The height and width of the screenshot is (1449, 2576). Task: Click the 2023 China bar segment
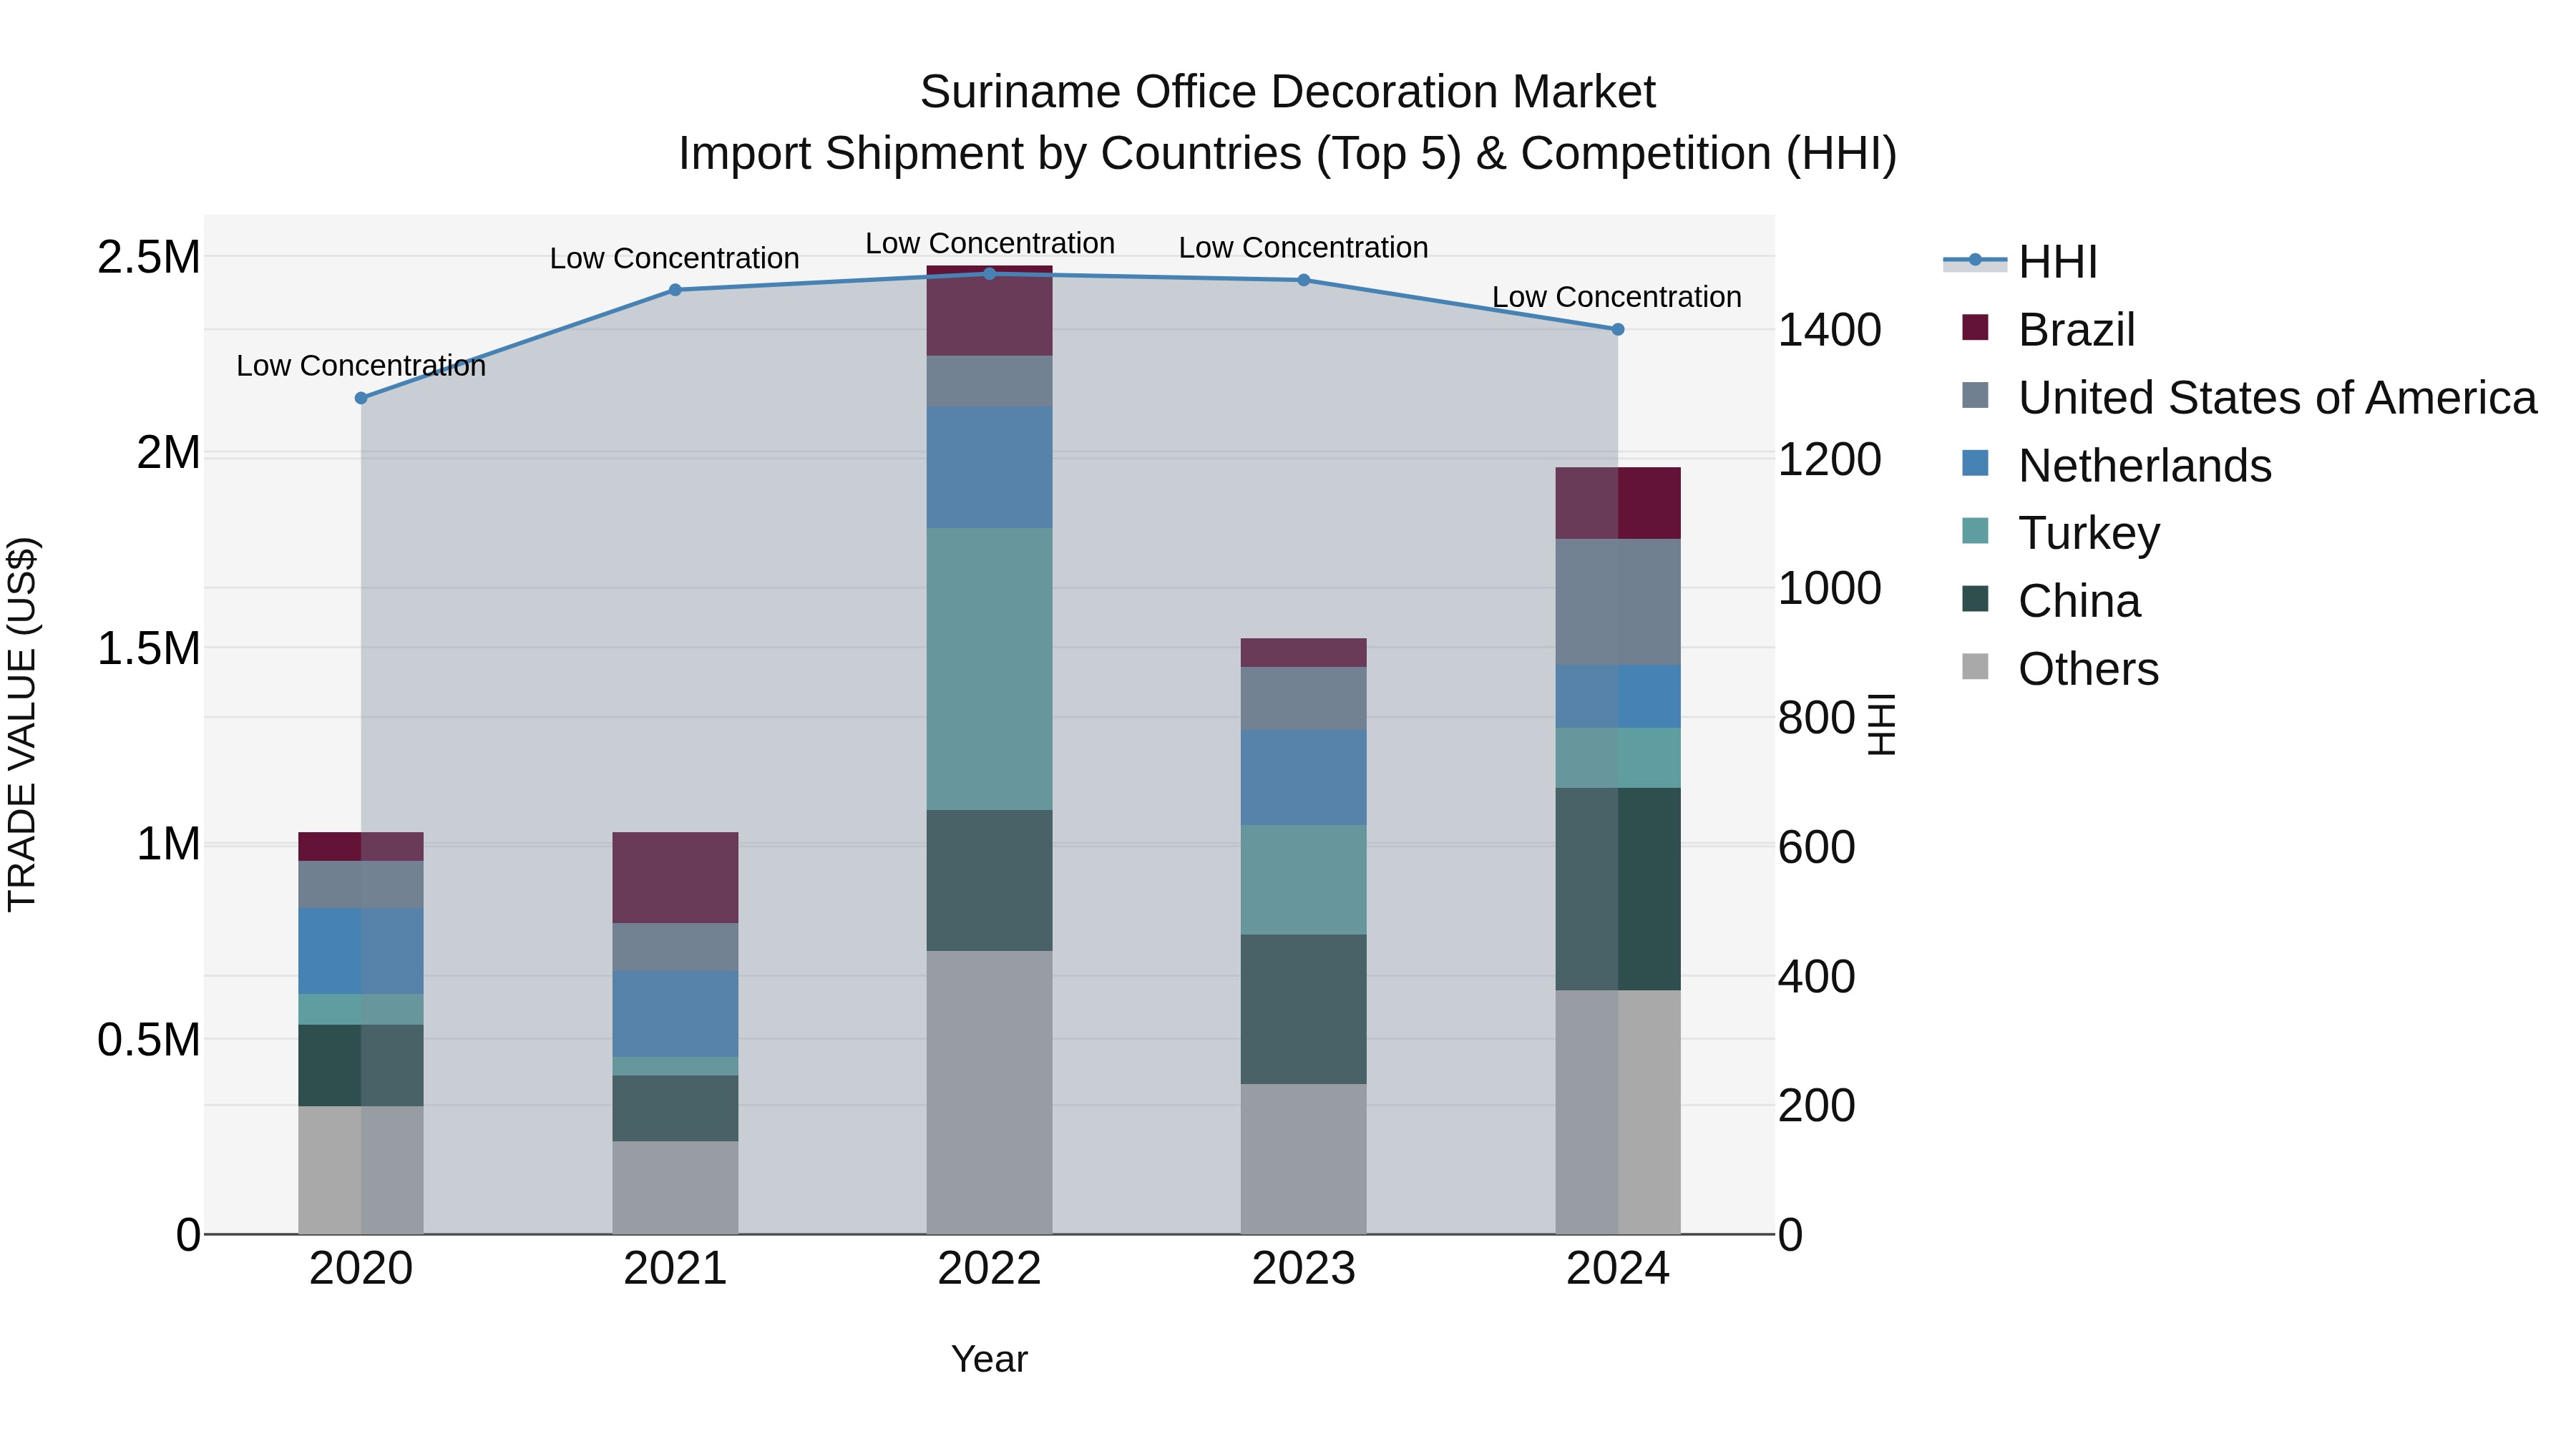point(1304,1009)
